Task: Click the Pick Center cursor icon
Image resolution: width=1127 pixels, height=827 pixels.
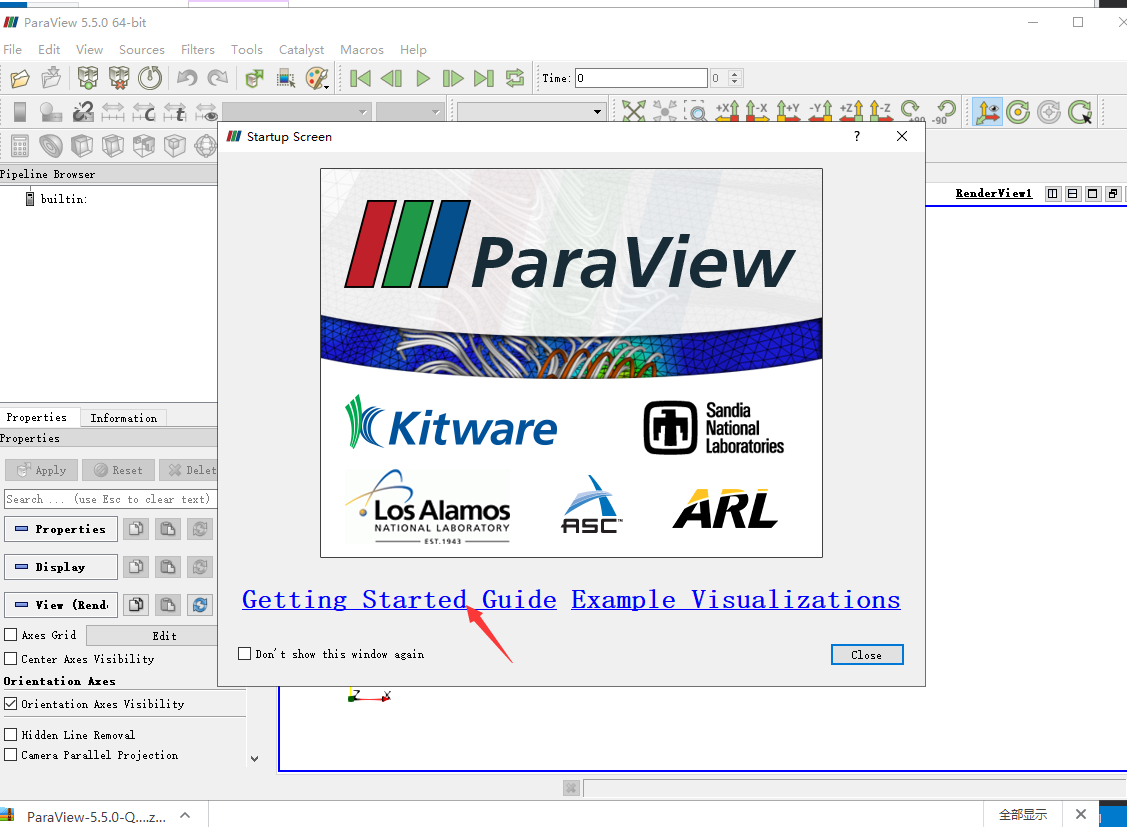Action: click(1080, 111)
